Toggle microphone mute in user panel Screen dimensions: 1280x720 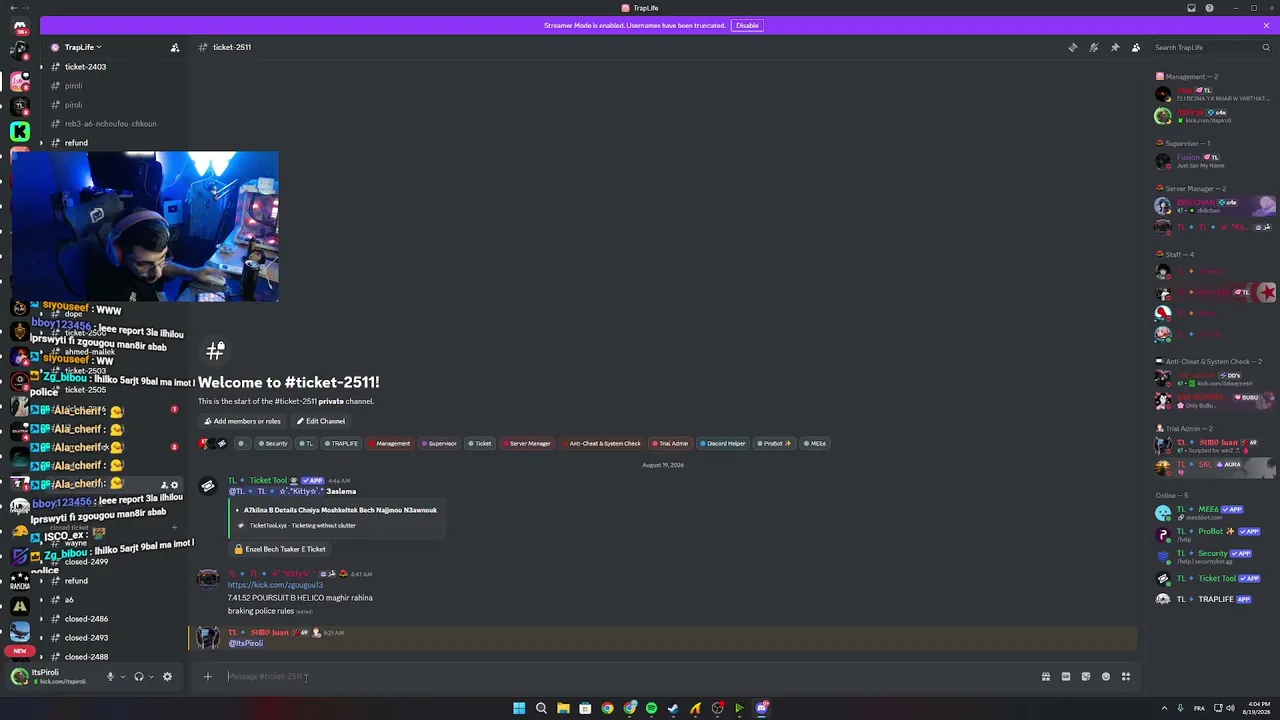click(x=110, y=677)
